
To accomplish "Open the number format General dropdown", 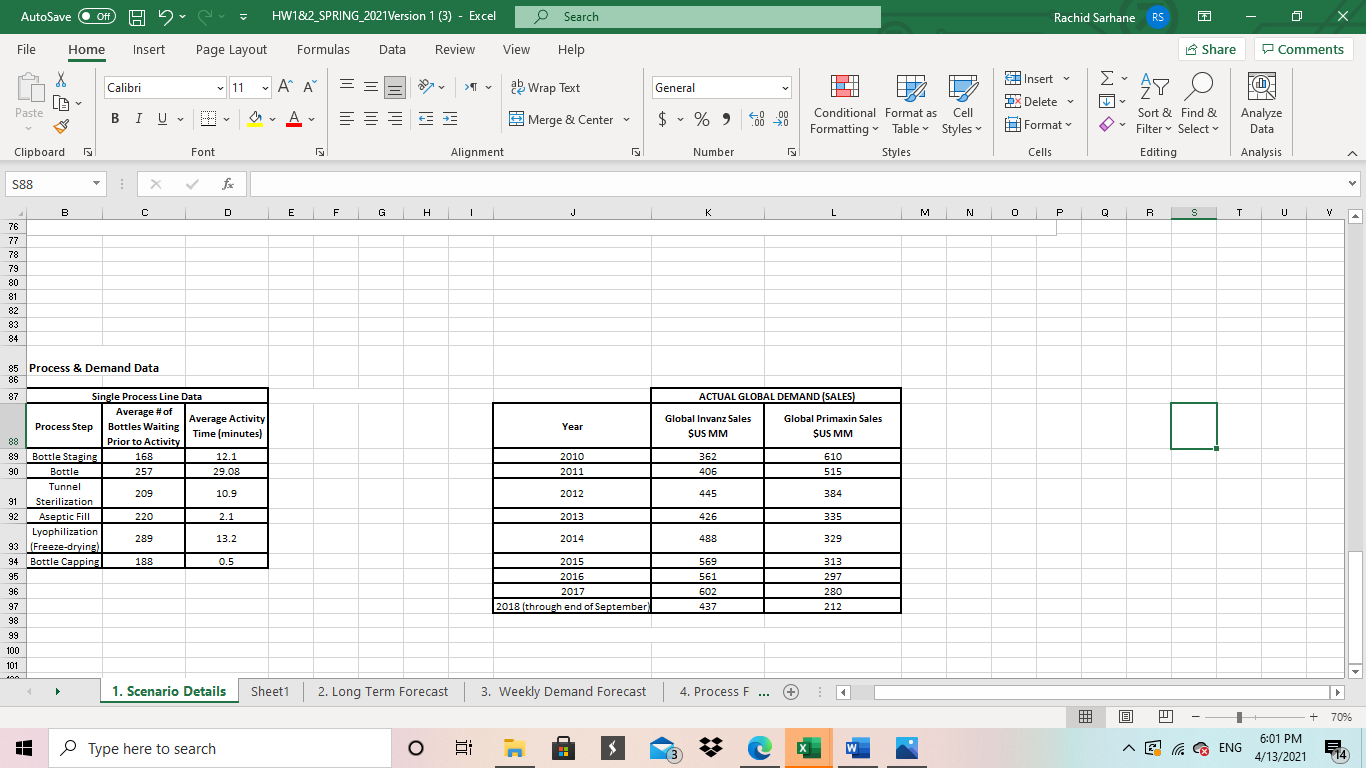I will (x=785, y=88).
